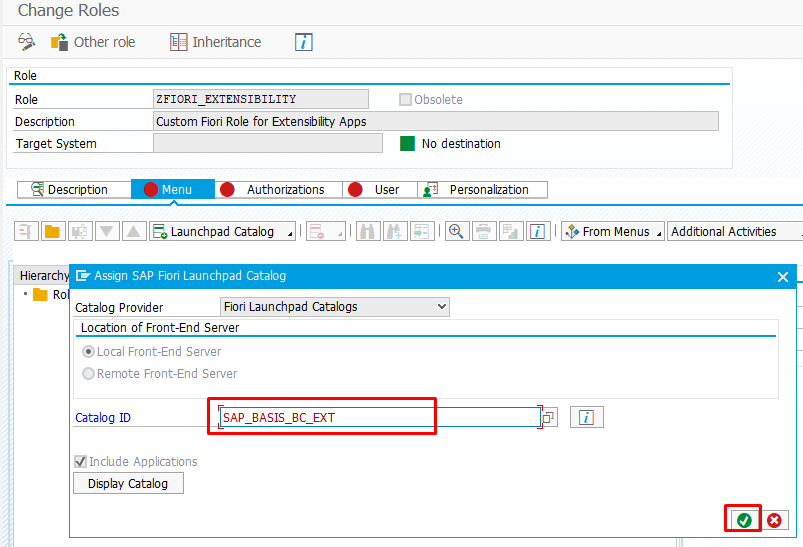Open the Inheritance view

[x=216, y=42]
